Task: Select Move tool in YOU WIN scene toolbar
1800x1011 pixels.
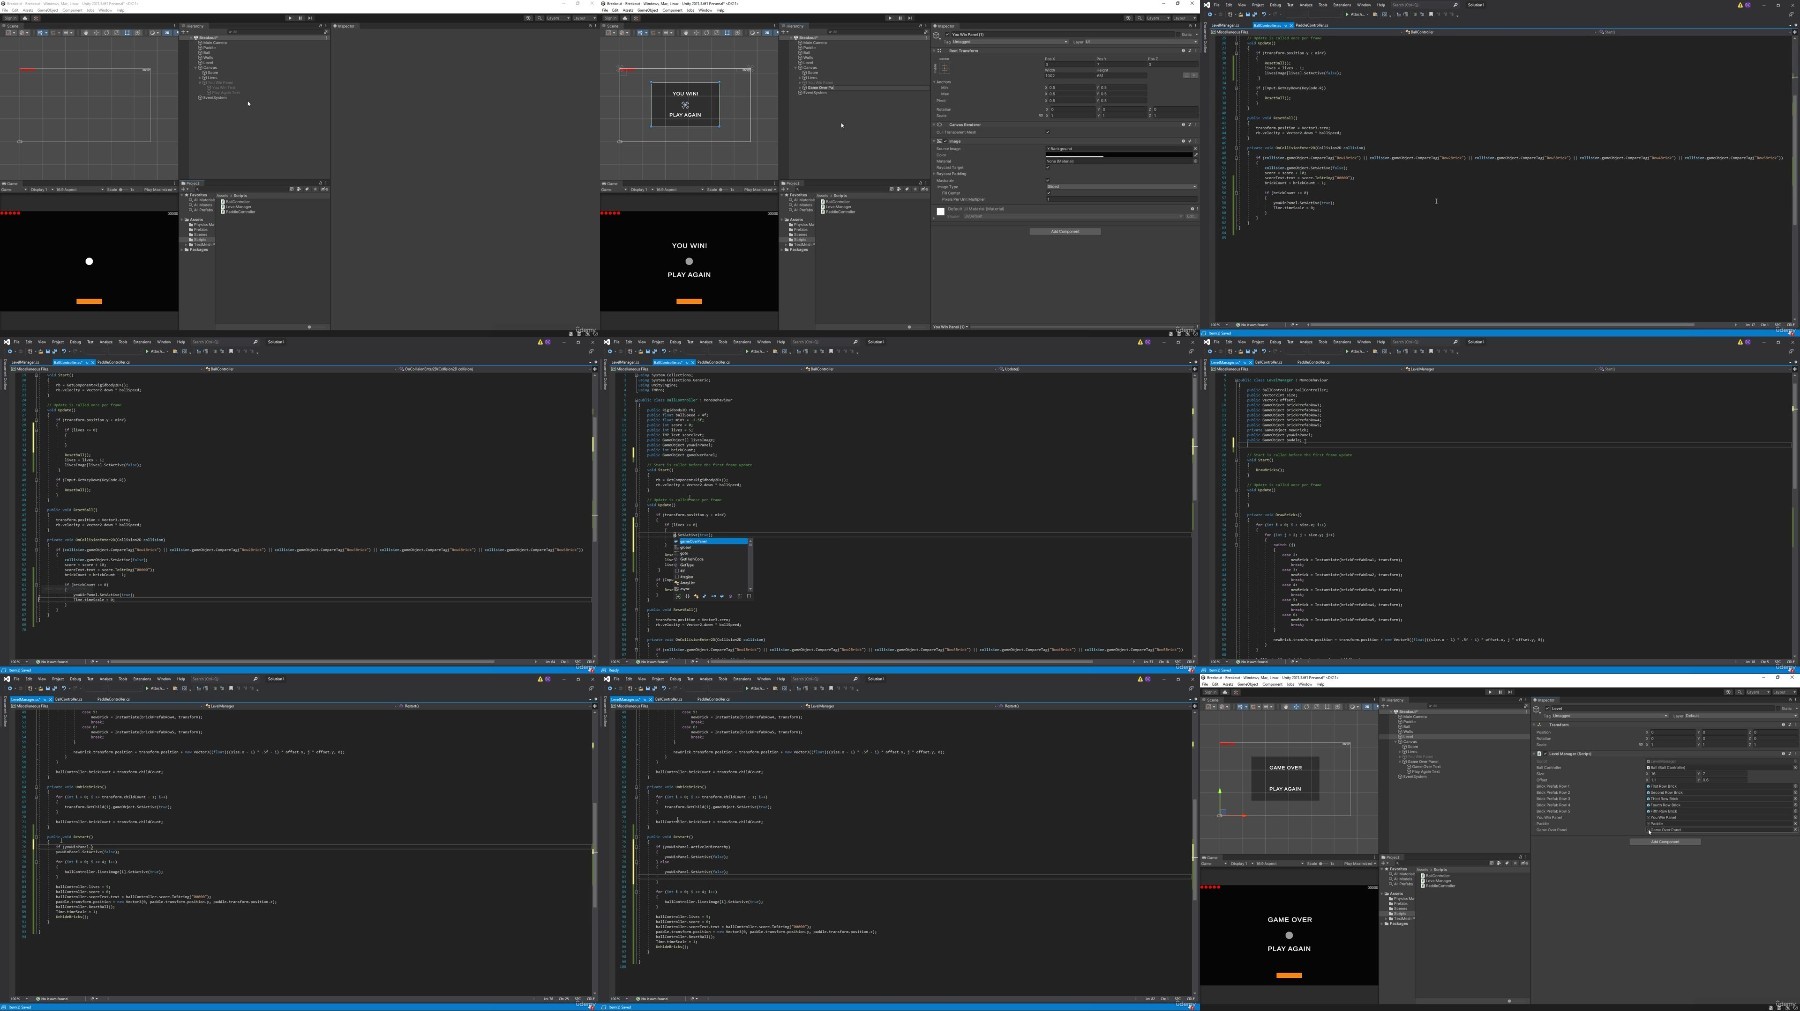Action: point(696,32)
